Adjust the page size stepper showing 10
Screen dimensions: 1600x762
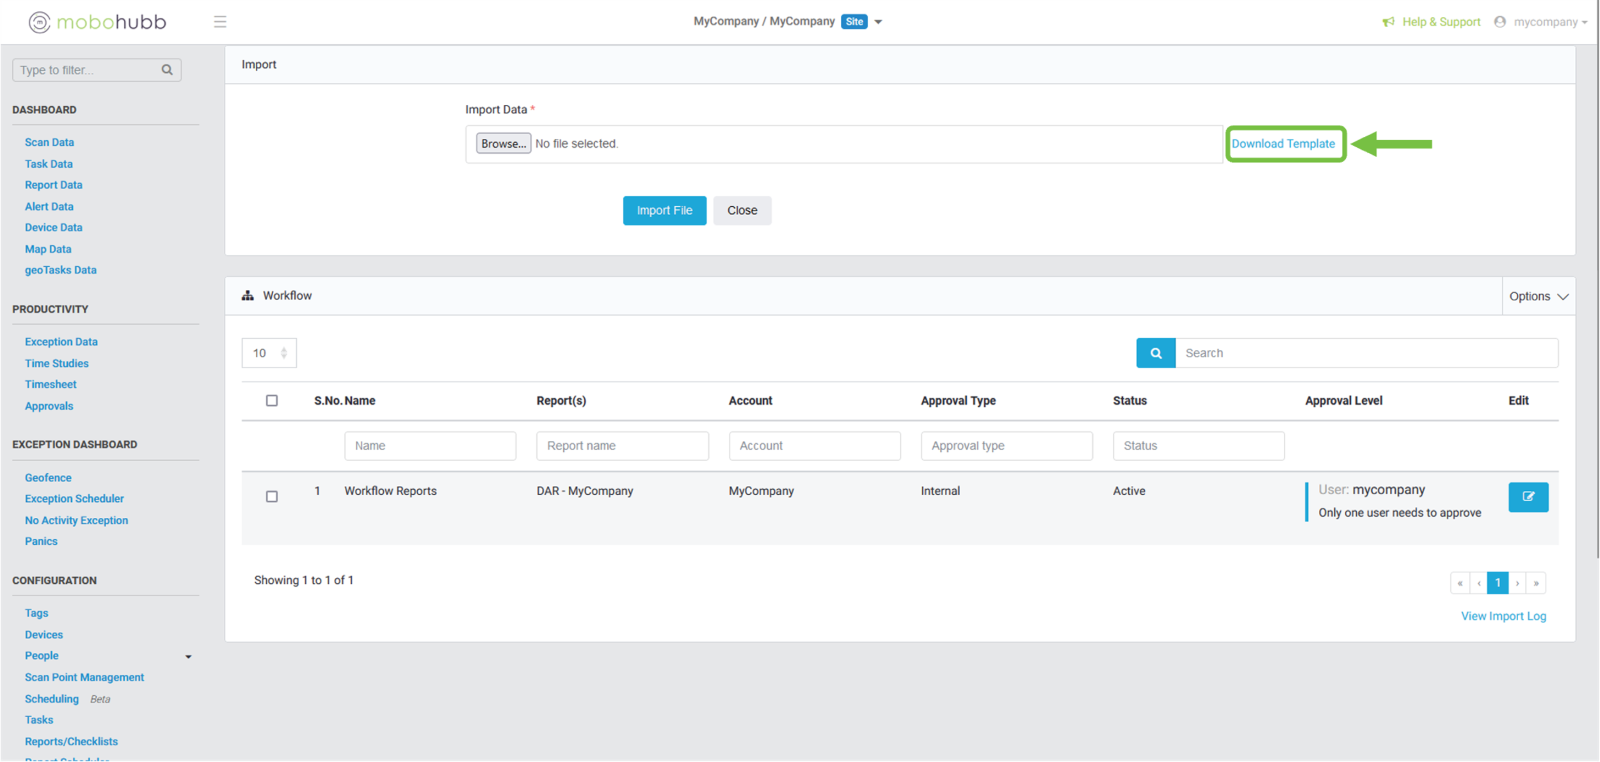(284, 353)
